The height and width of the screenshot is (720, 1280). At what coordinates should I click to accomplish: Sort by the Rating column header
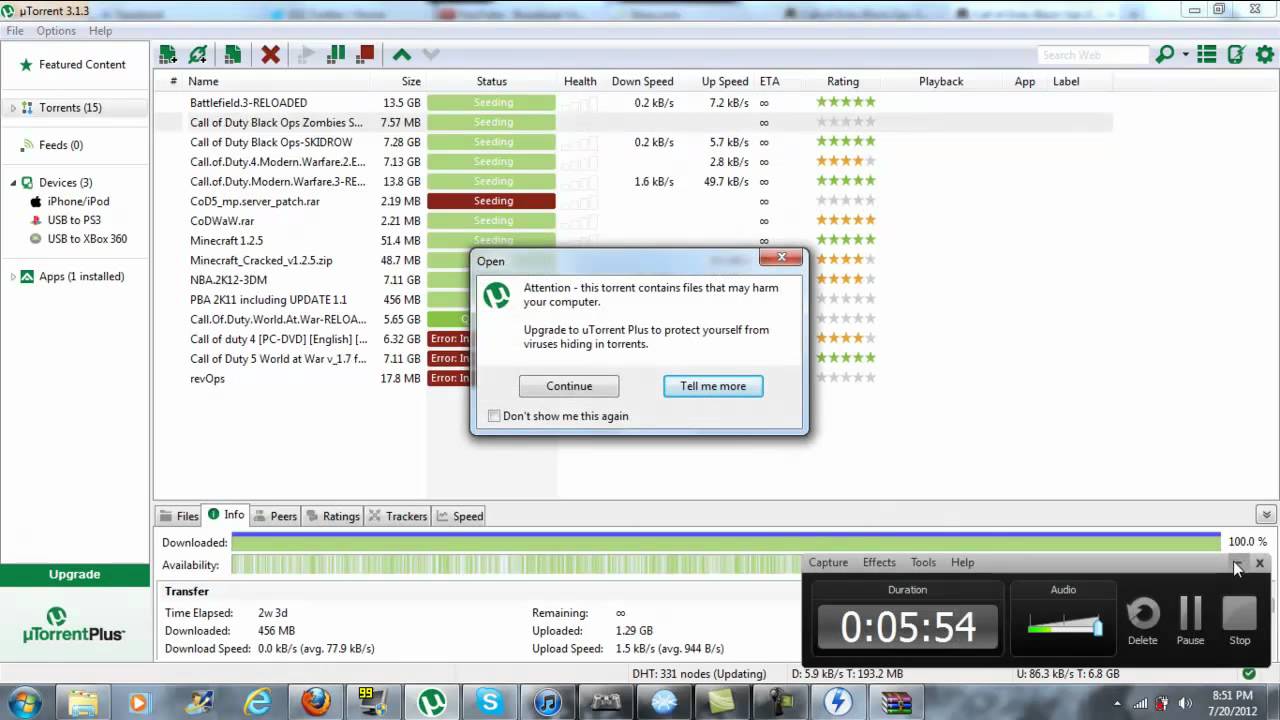pyautogui.click(x=843, y=82)
